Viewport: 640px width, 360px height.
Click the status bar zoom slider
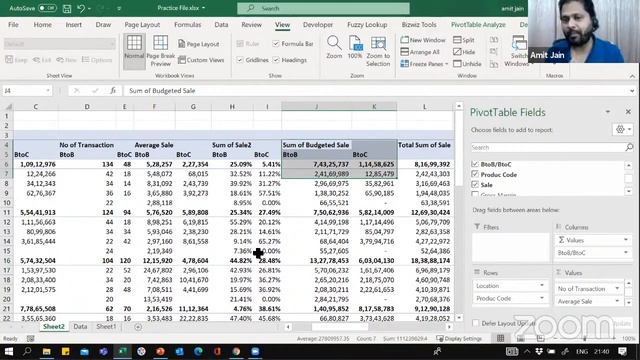(584, 339)
